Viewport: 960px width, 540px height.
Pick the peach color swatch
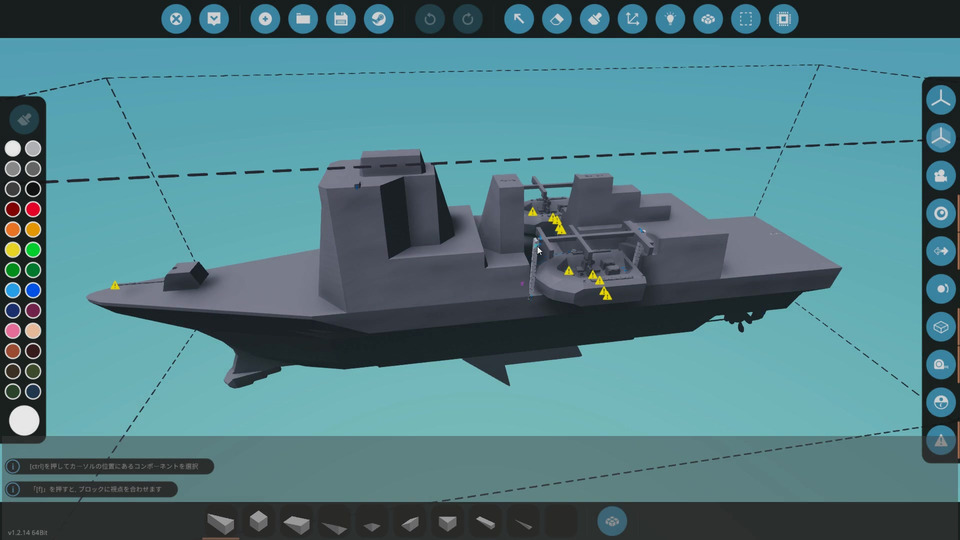[33, 330]
